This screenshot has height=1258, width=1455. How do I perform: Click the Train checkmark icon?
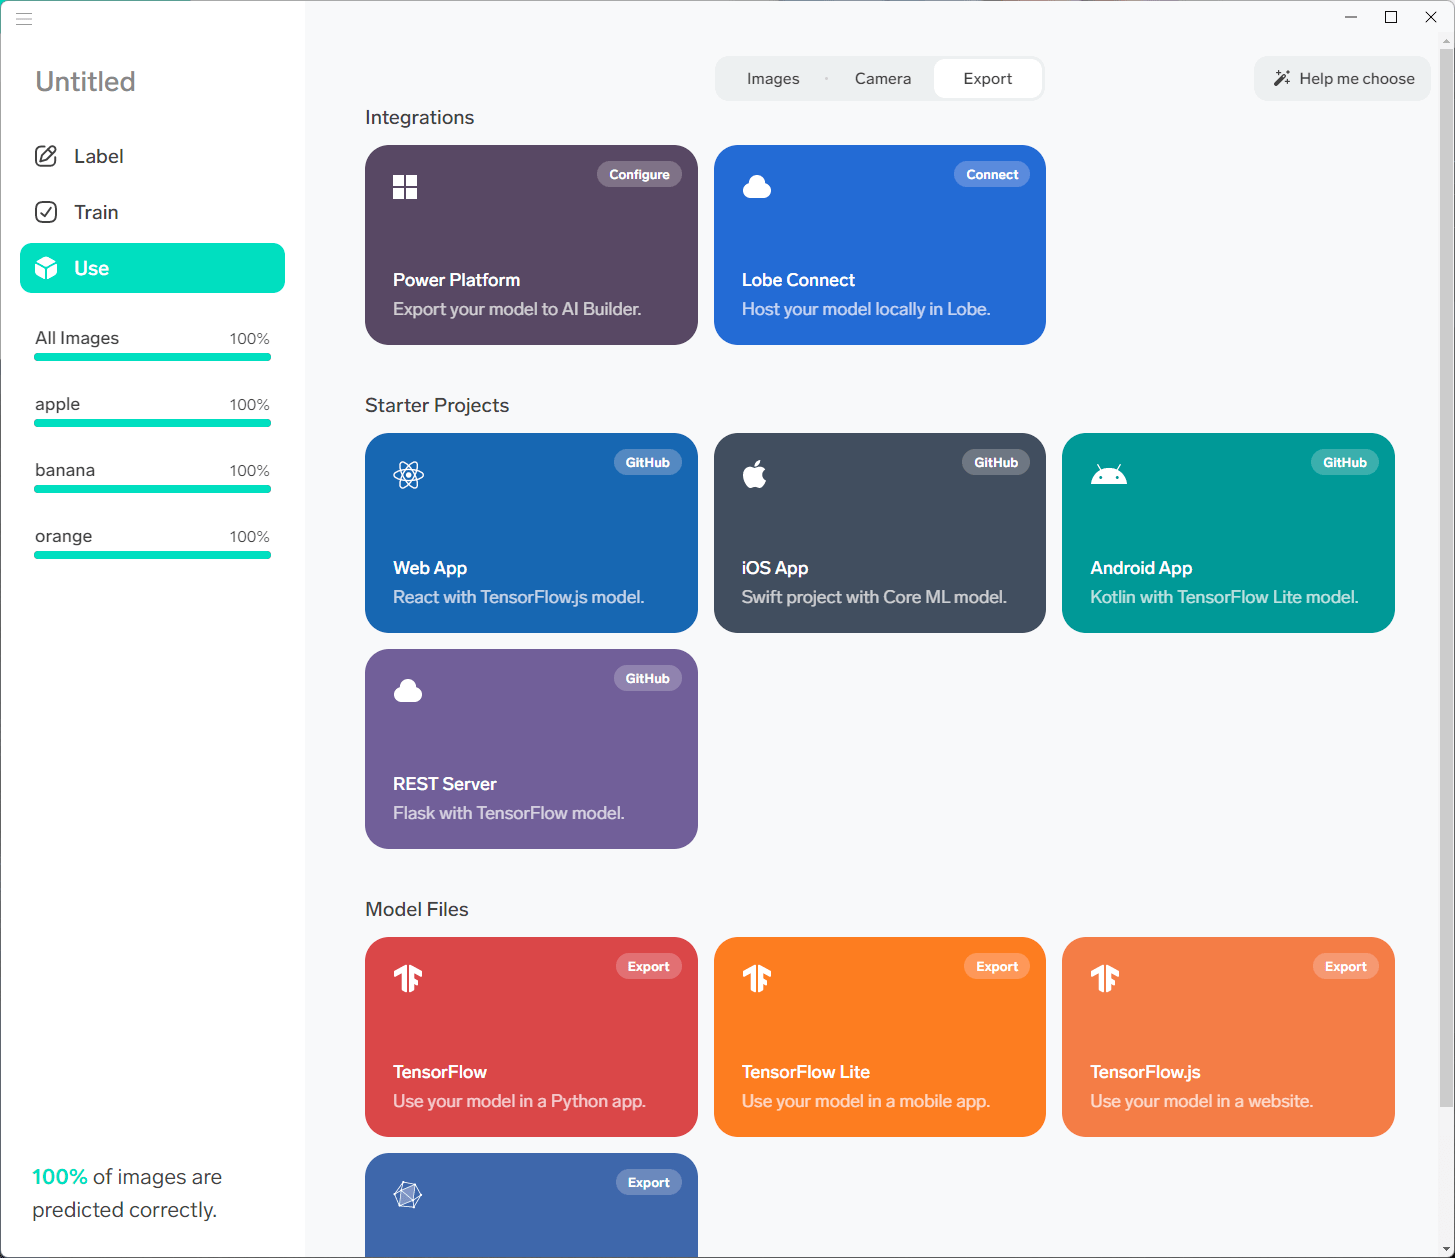(x=46, y=212)
